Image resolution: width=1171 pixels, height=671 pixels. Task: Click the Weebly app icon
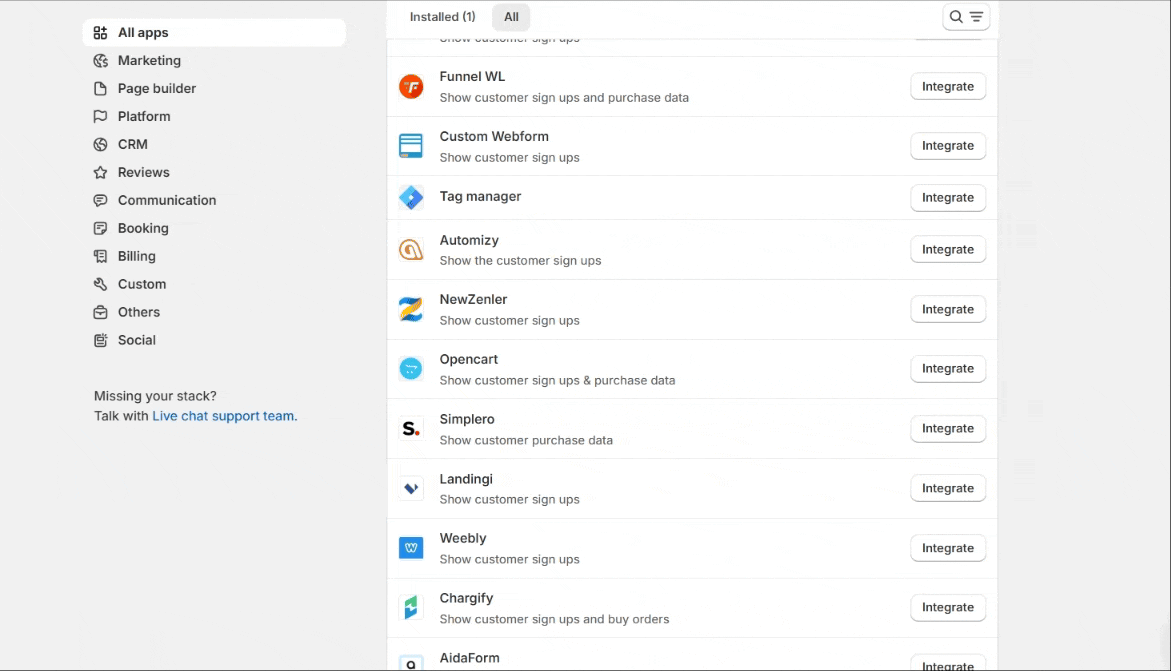(411, 548)
